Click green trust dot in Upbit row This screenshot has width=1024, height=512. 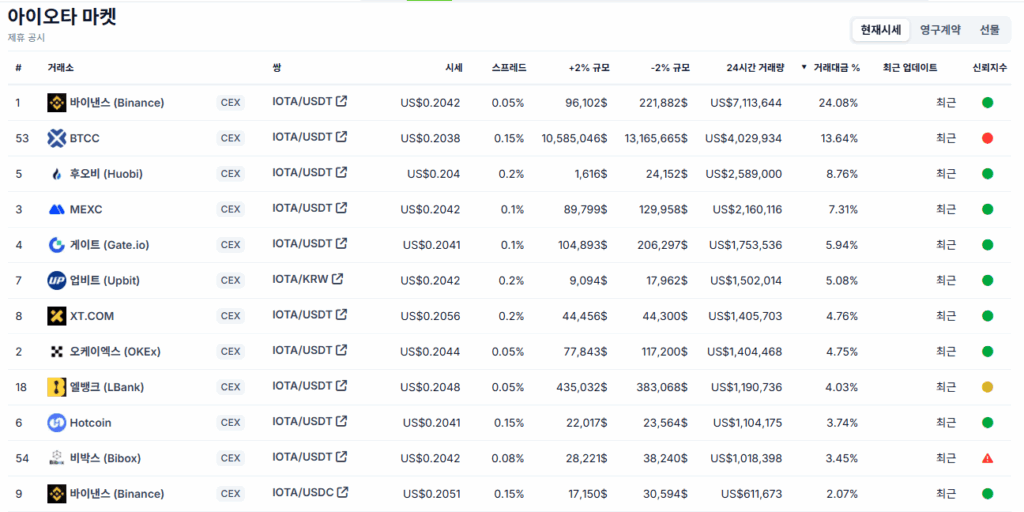(x=987, y=280)
